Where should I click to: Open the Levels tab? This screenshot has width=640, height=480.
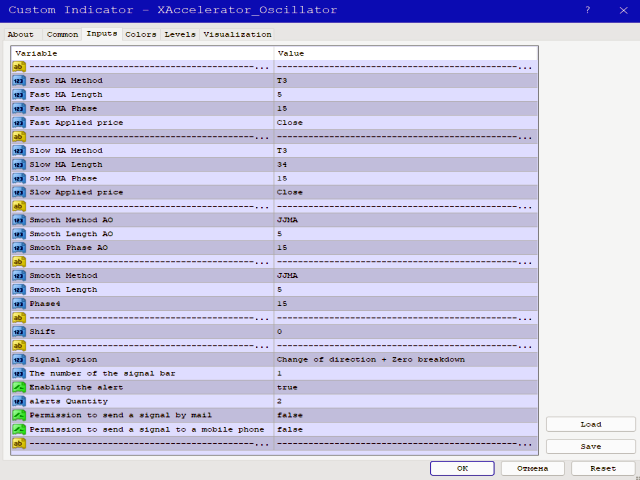(180, 35)
